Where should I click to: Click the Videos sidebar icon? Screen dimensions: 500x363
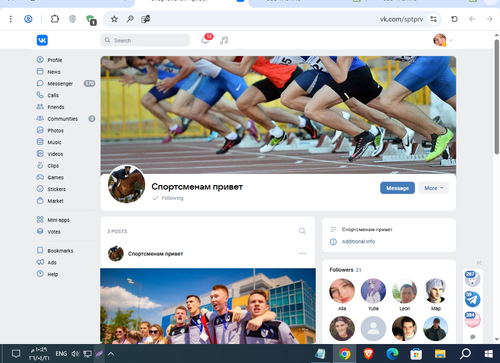click(40, 154)
